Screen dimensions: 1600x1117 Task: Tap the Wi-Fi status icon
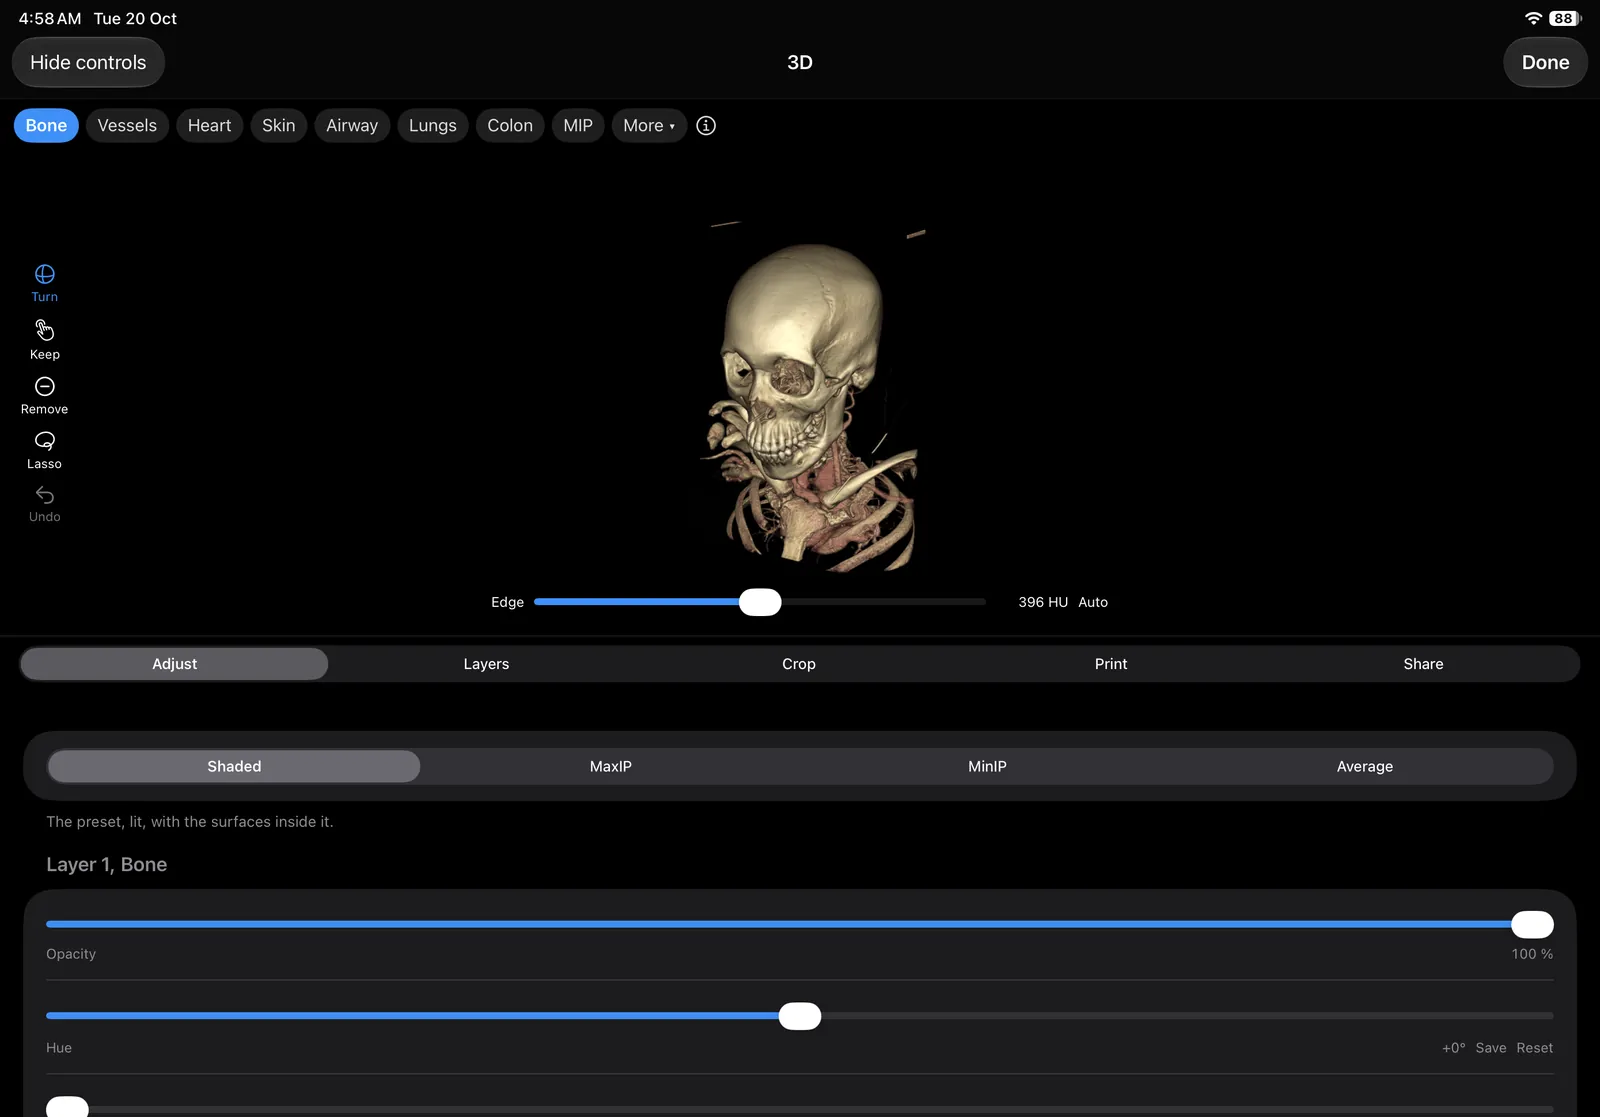pos(1533,18)
